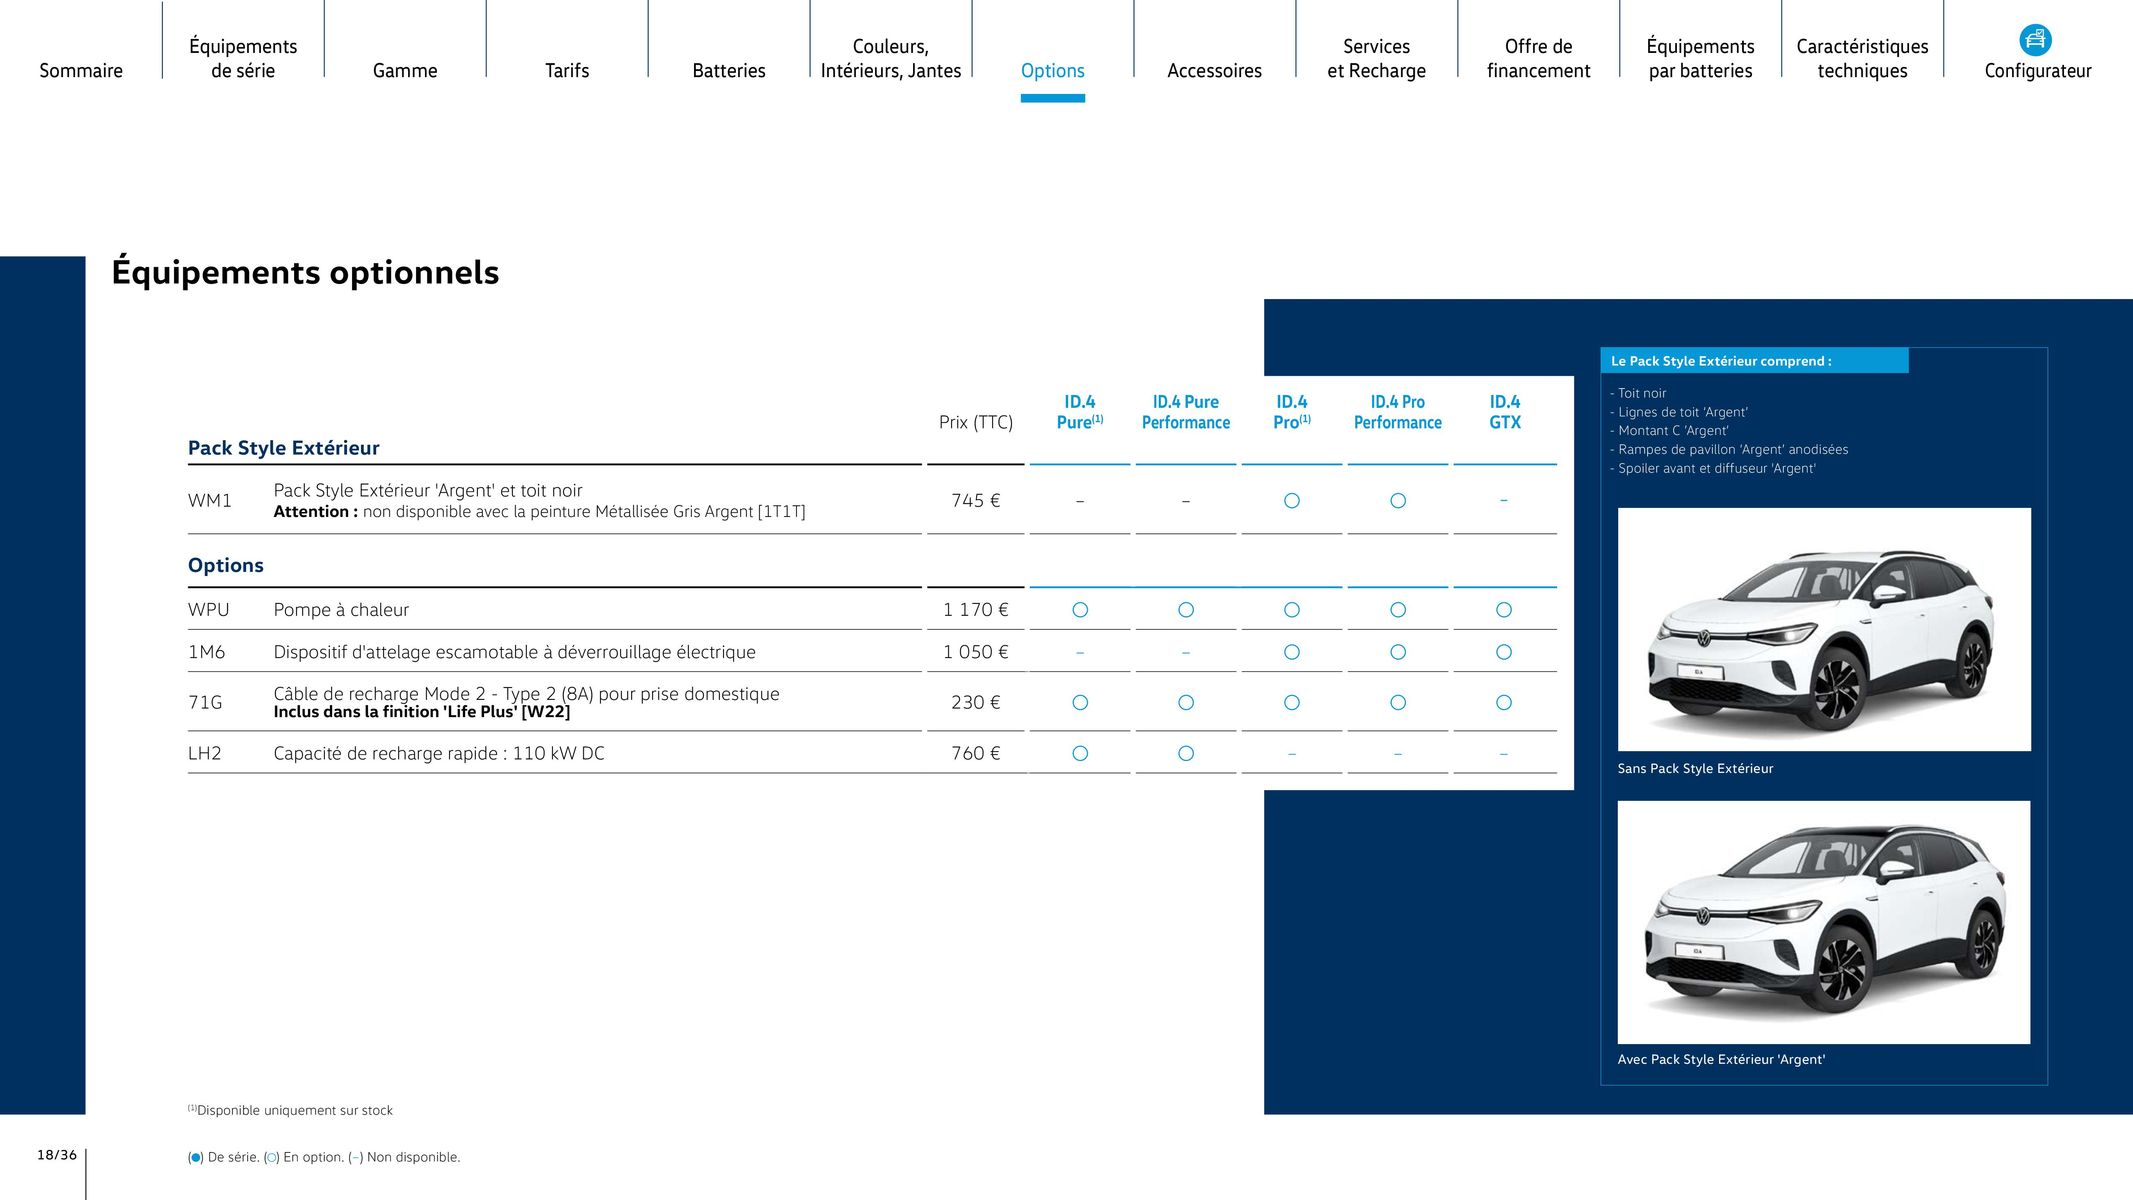Click Pompe à chaleur circle under ID.4 Pure
This screenshot has height=1200, width=2133.
[1080, 610]
